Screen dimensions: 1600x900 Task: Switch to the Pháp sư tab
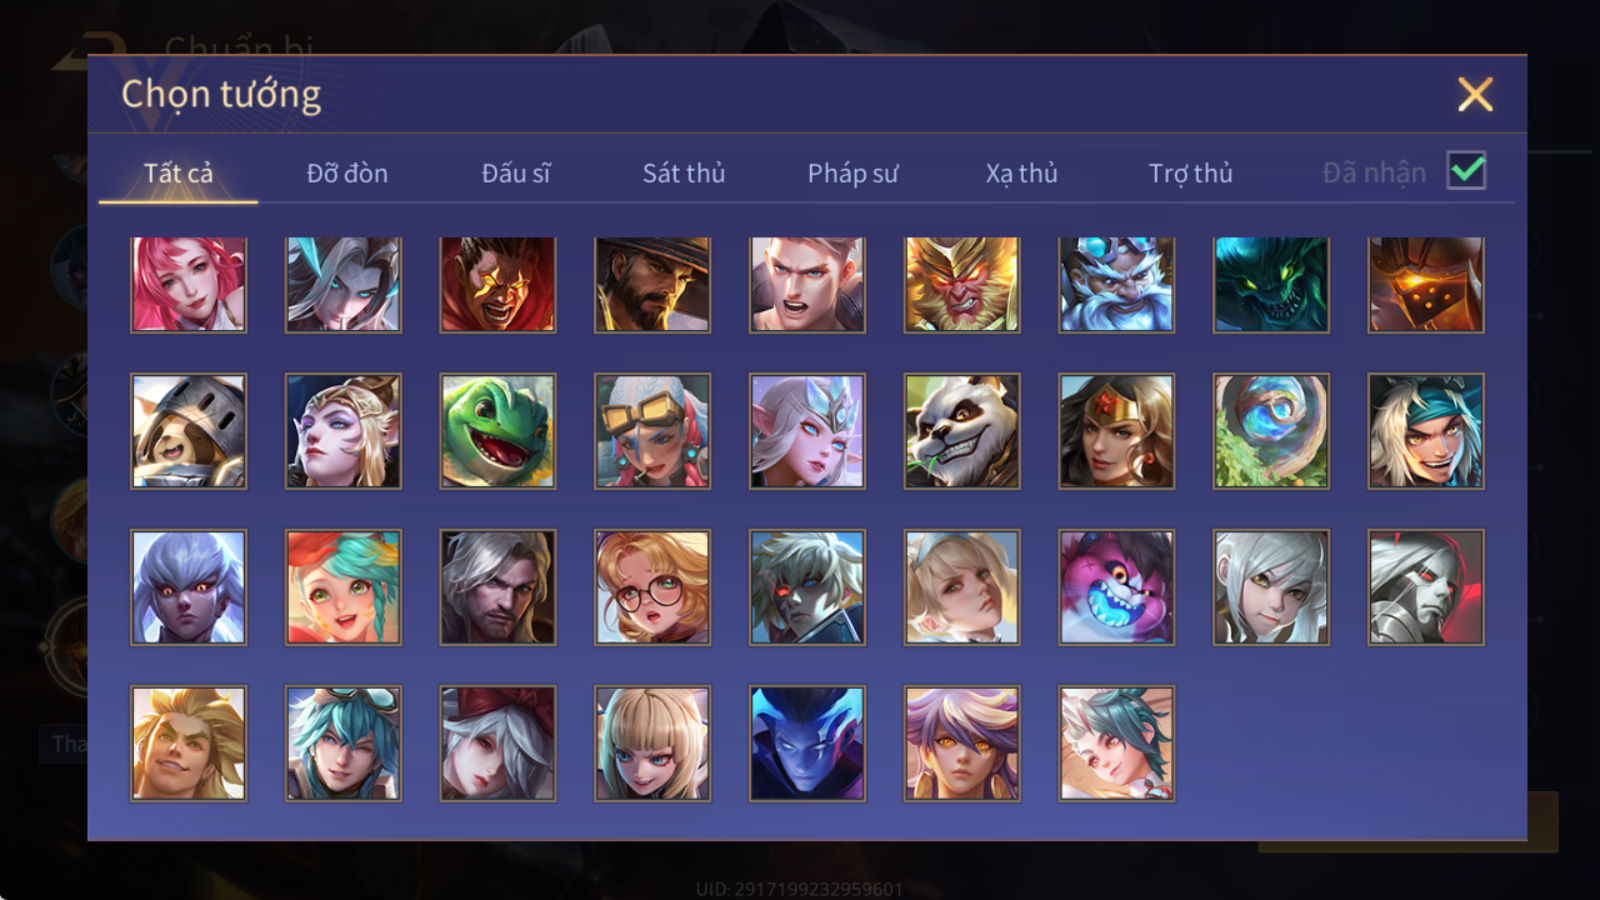click(x=852, y=173)
